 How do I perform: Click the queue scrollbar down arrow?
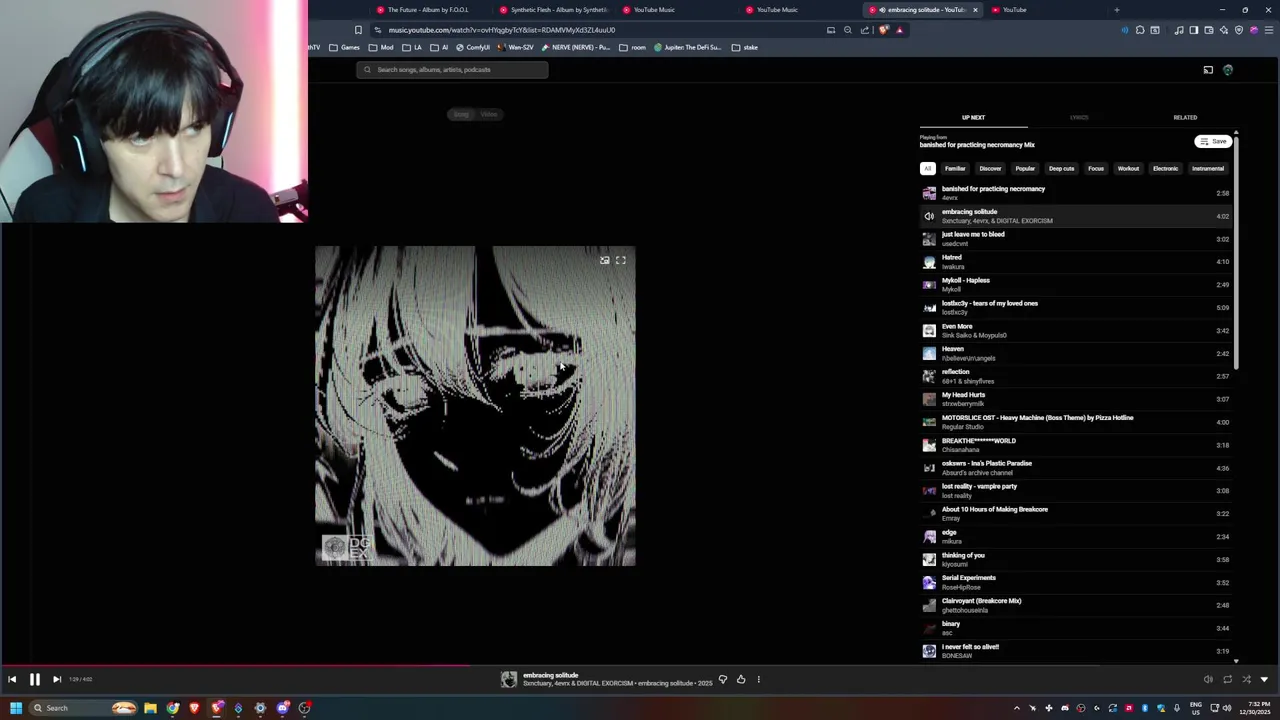click(1236, 660)
